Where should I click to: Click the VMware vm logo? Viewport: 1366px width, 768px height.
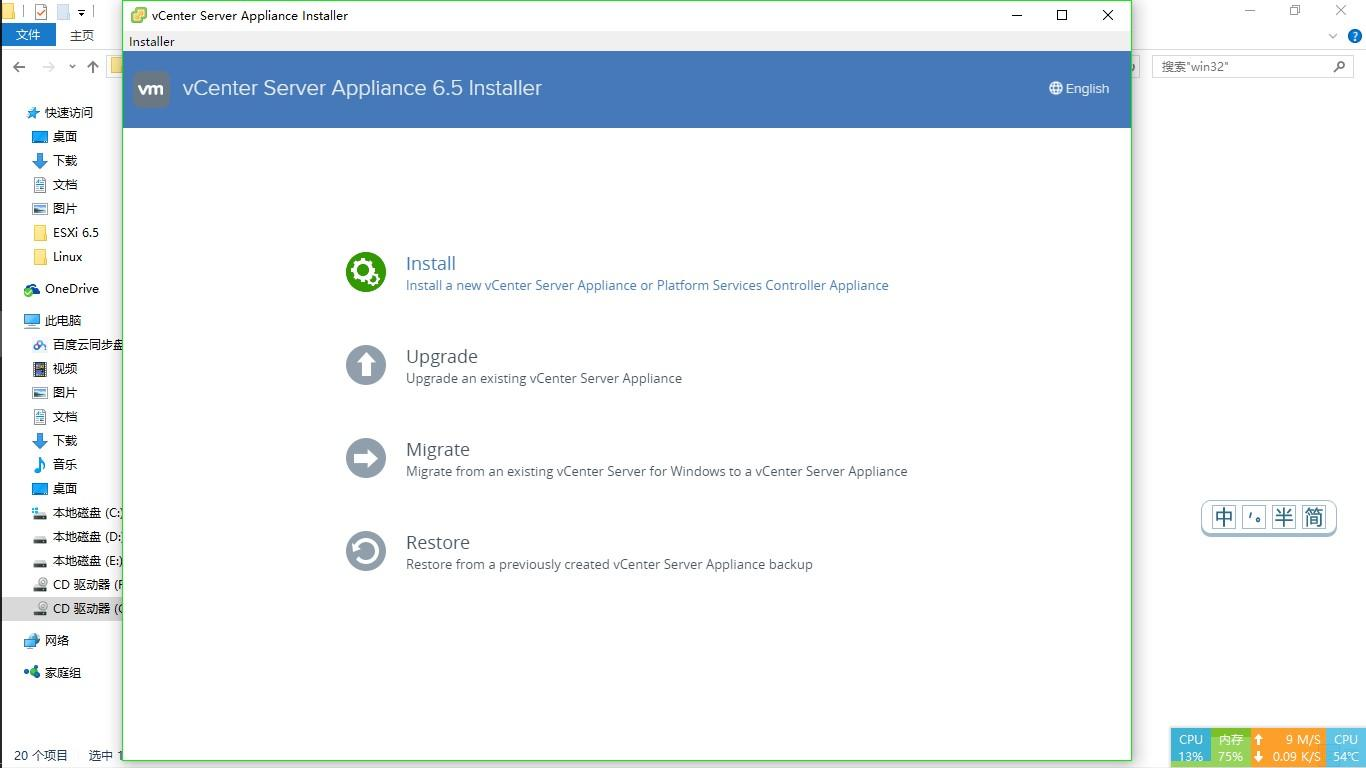pos(151,89)
